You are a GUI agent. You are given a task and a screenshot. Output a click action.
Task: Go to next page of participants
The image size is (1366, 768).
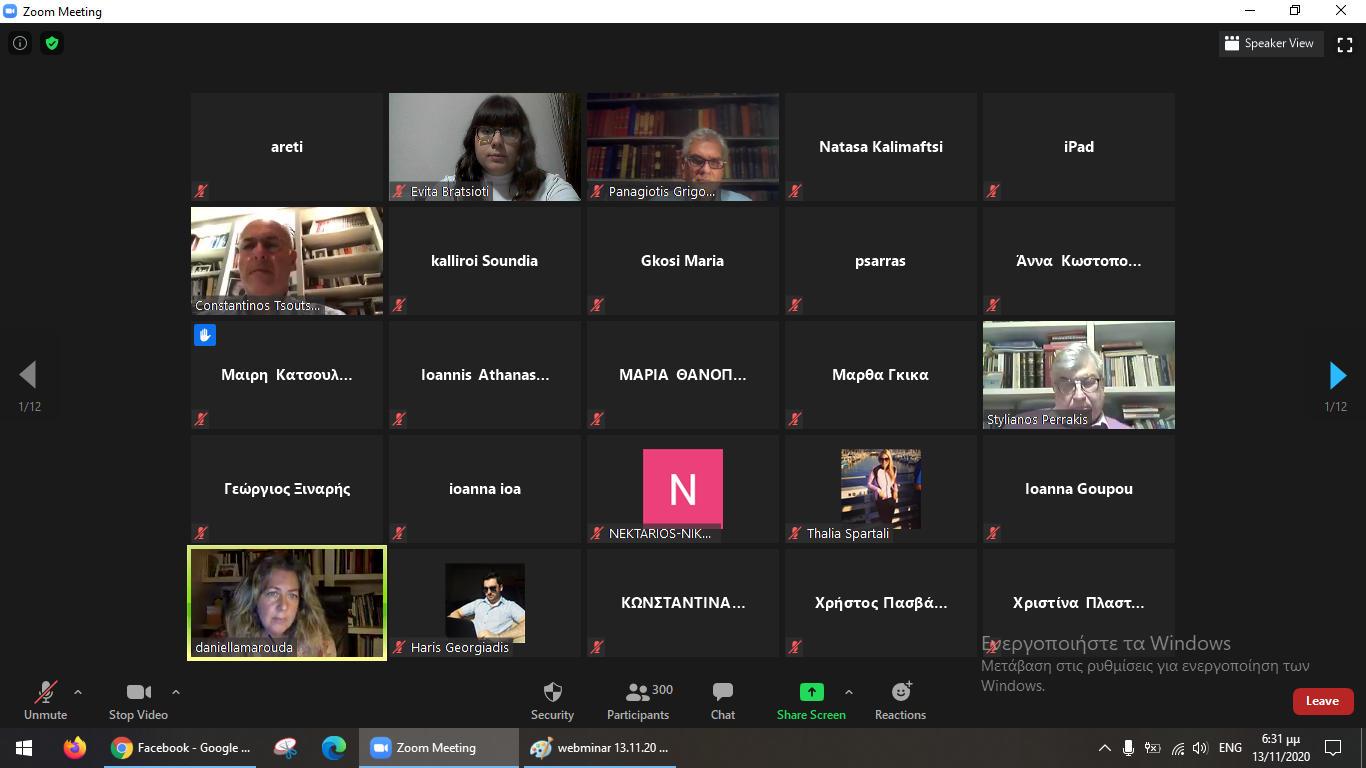click(1337, 375)
